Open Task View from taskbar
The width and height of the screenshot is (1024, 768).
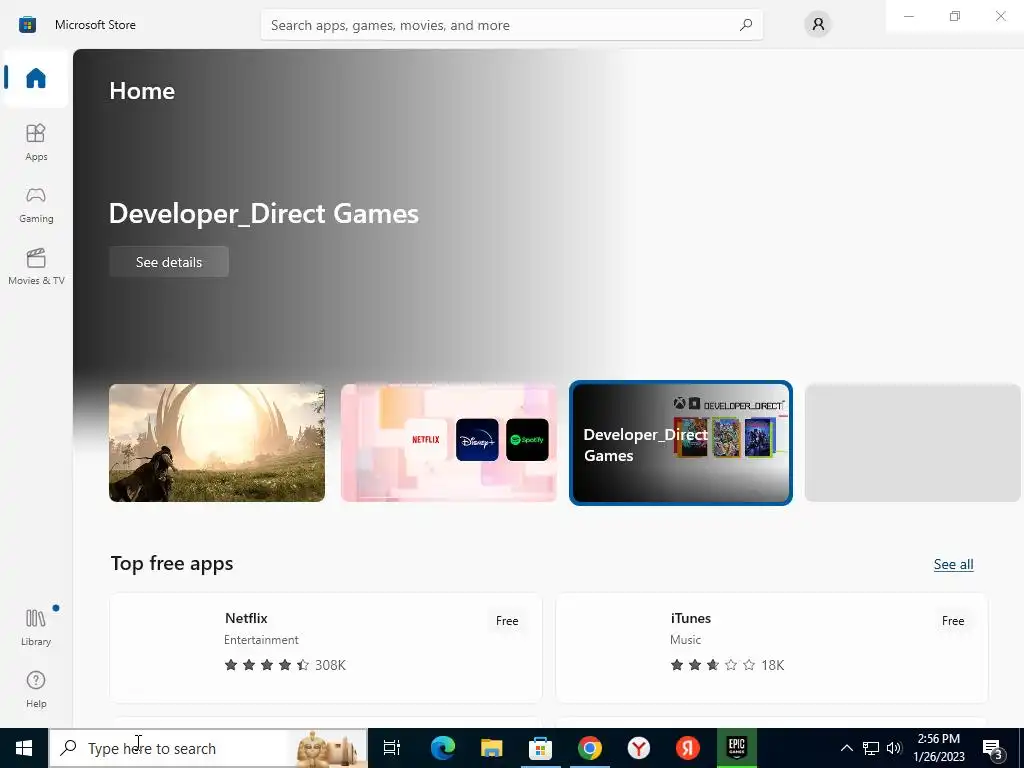click(x=392, y=748)
